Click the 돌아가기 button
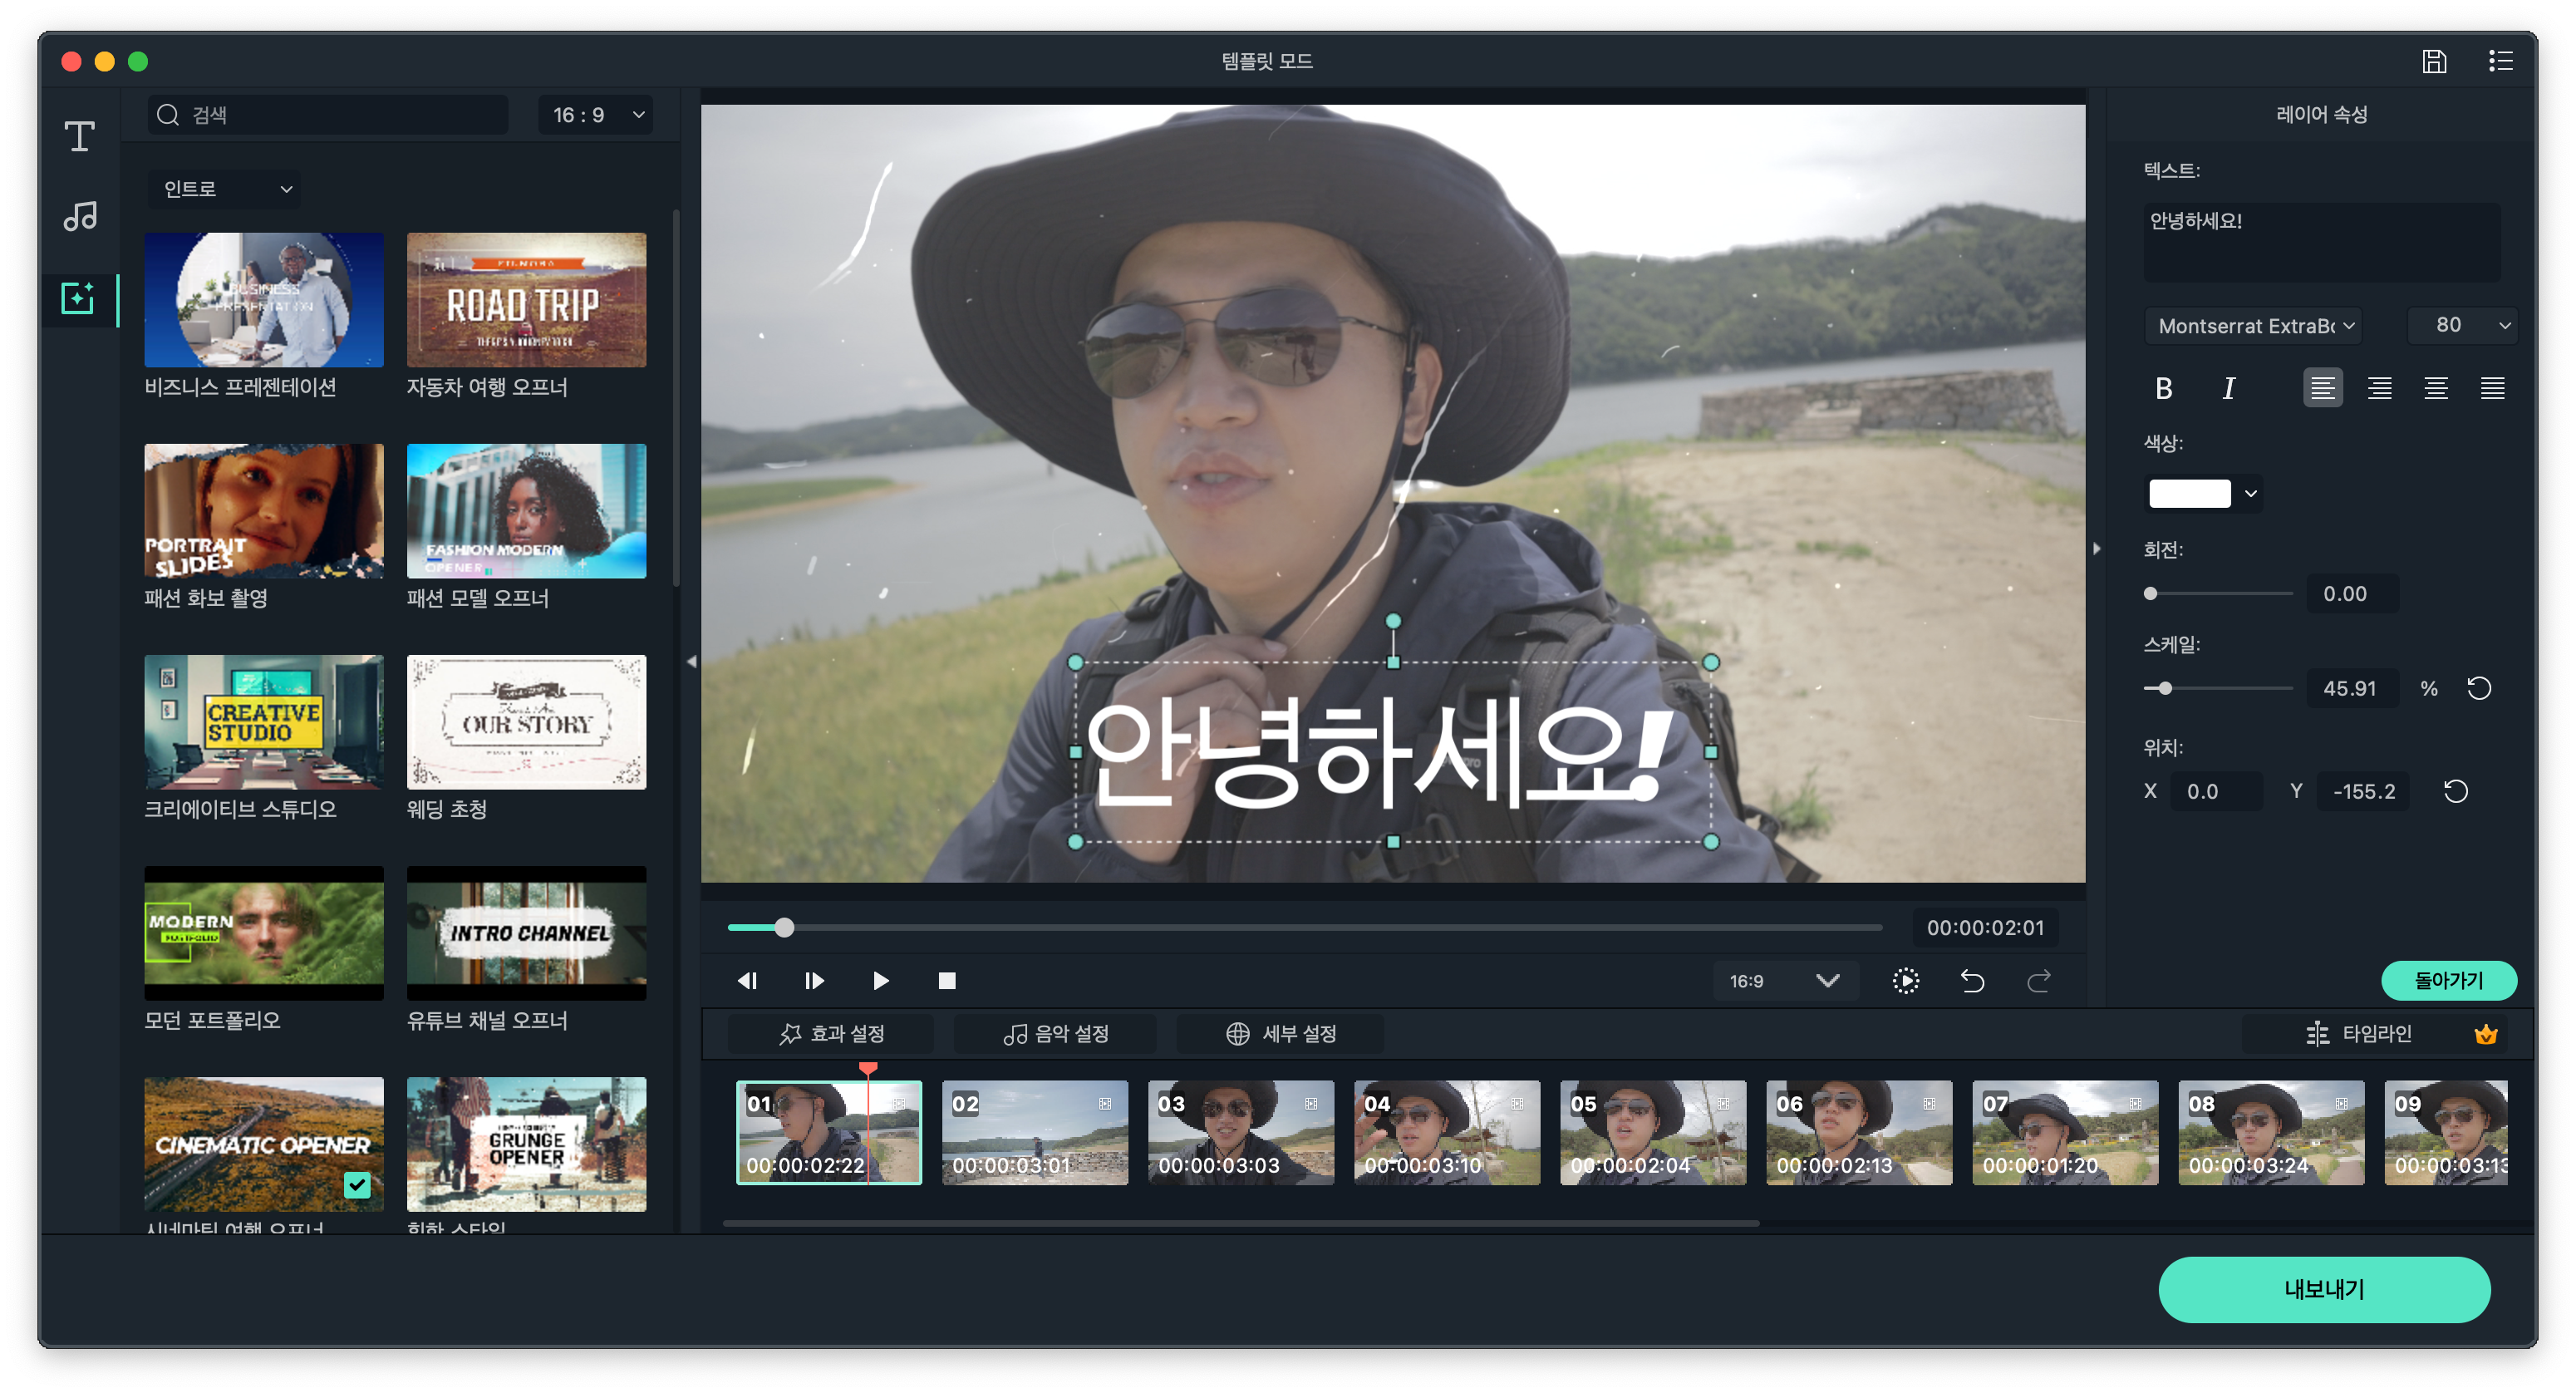Screen dimensions: 2576x1393 click(x=2448, y=980)
